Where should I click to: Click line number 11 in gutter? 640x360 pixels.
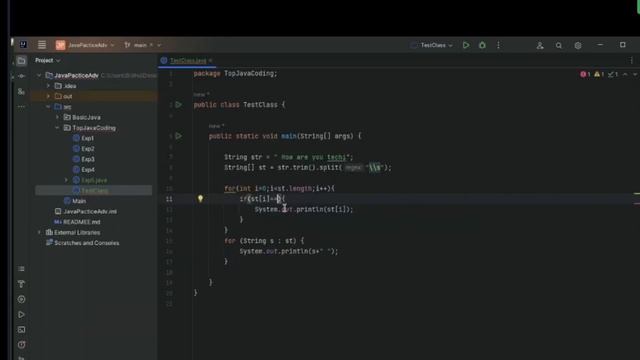pyautogui.click(x=169, y=199)
